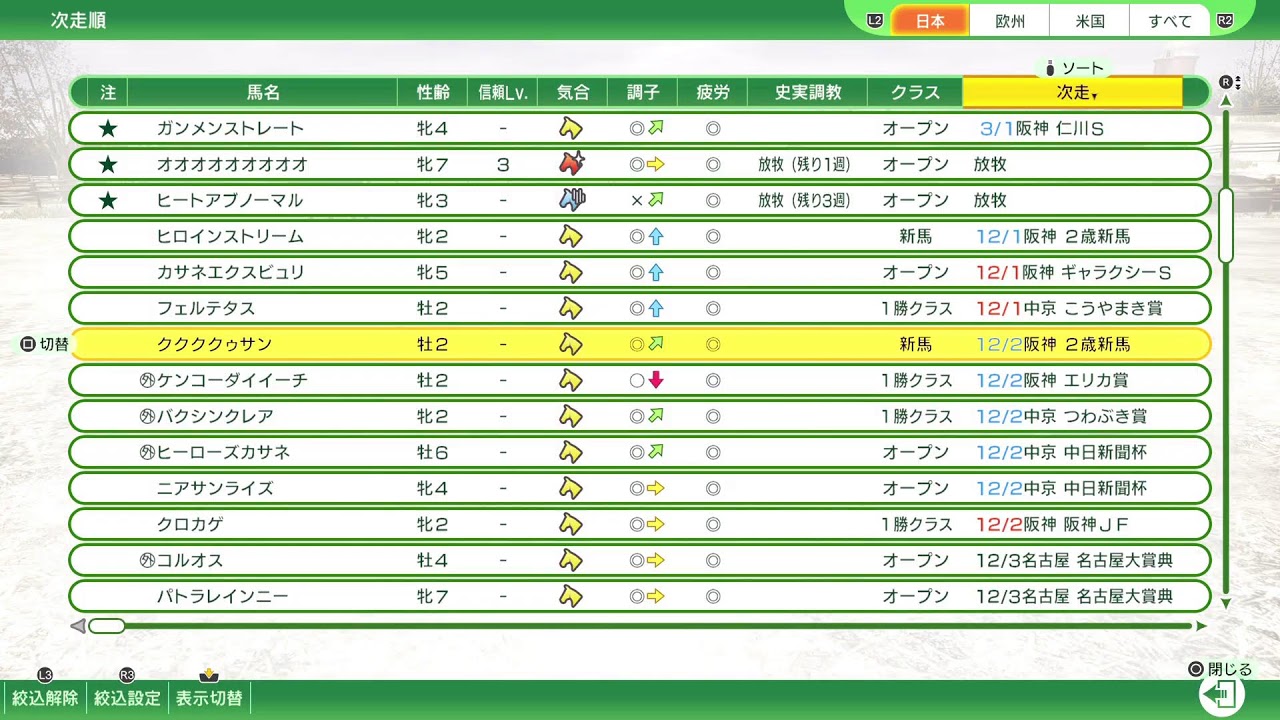The height and width of the screenshot is (720, 1280).
Task: Select the ククククゥサン highlighted row name
Action: (x=214, y=344)
